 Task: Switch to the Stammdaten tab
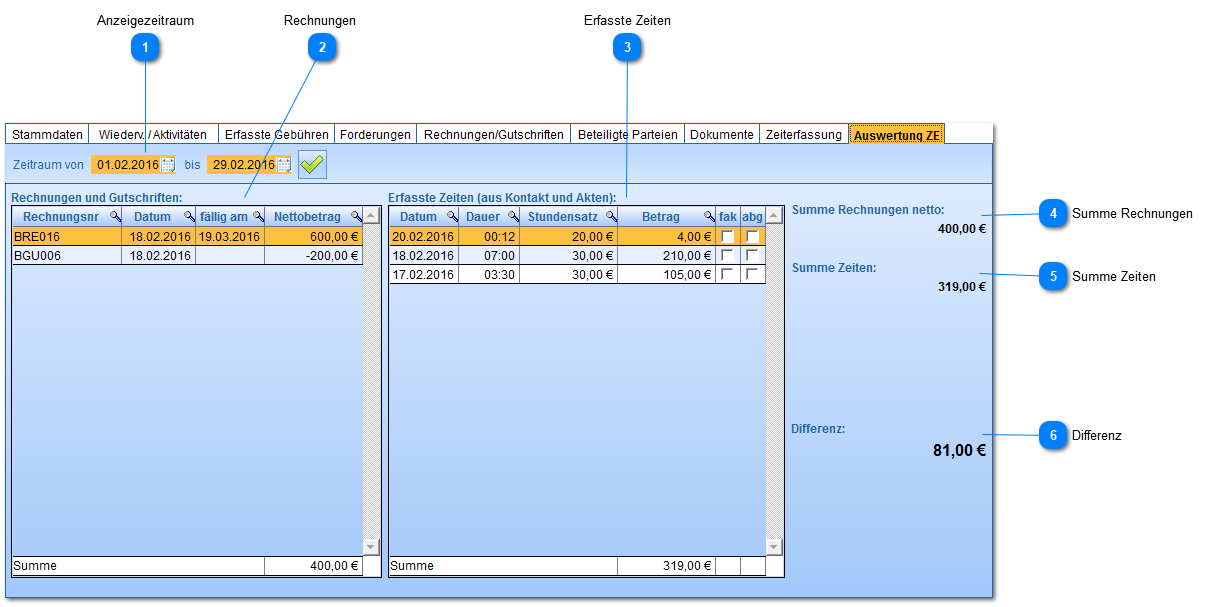(x=47, y=134)
